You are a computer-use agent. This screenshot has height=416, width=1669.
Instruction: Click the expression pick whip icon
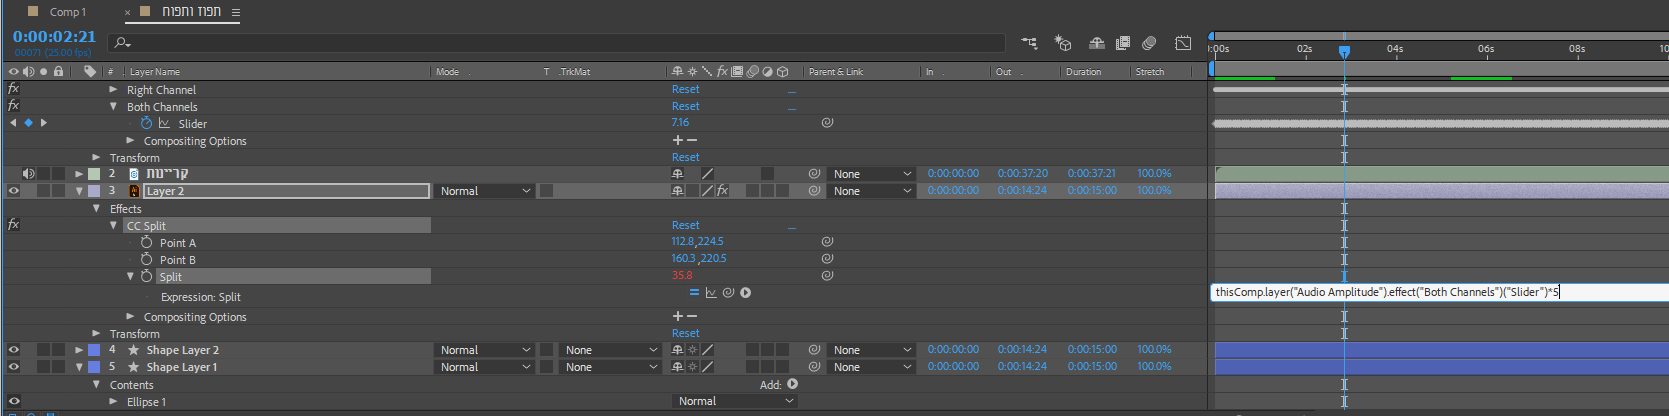click(728, 293)
